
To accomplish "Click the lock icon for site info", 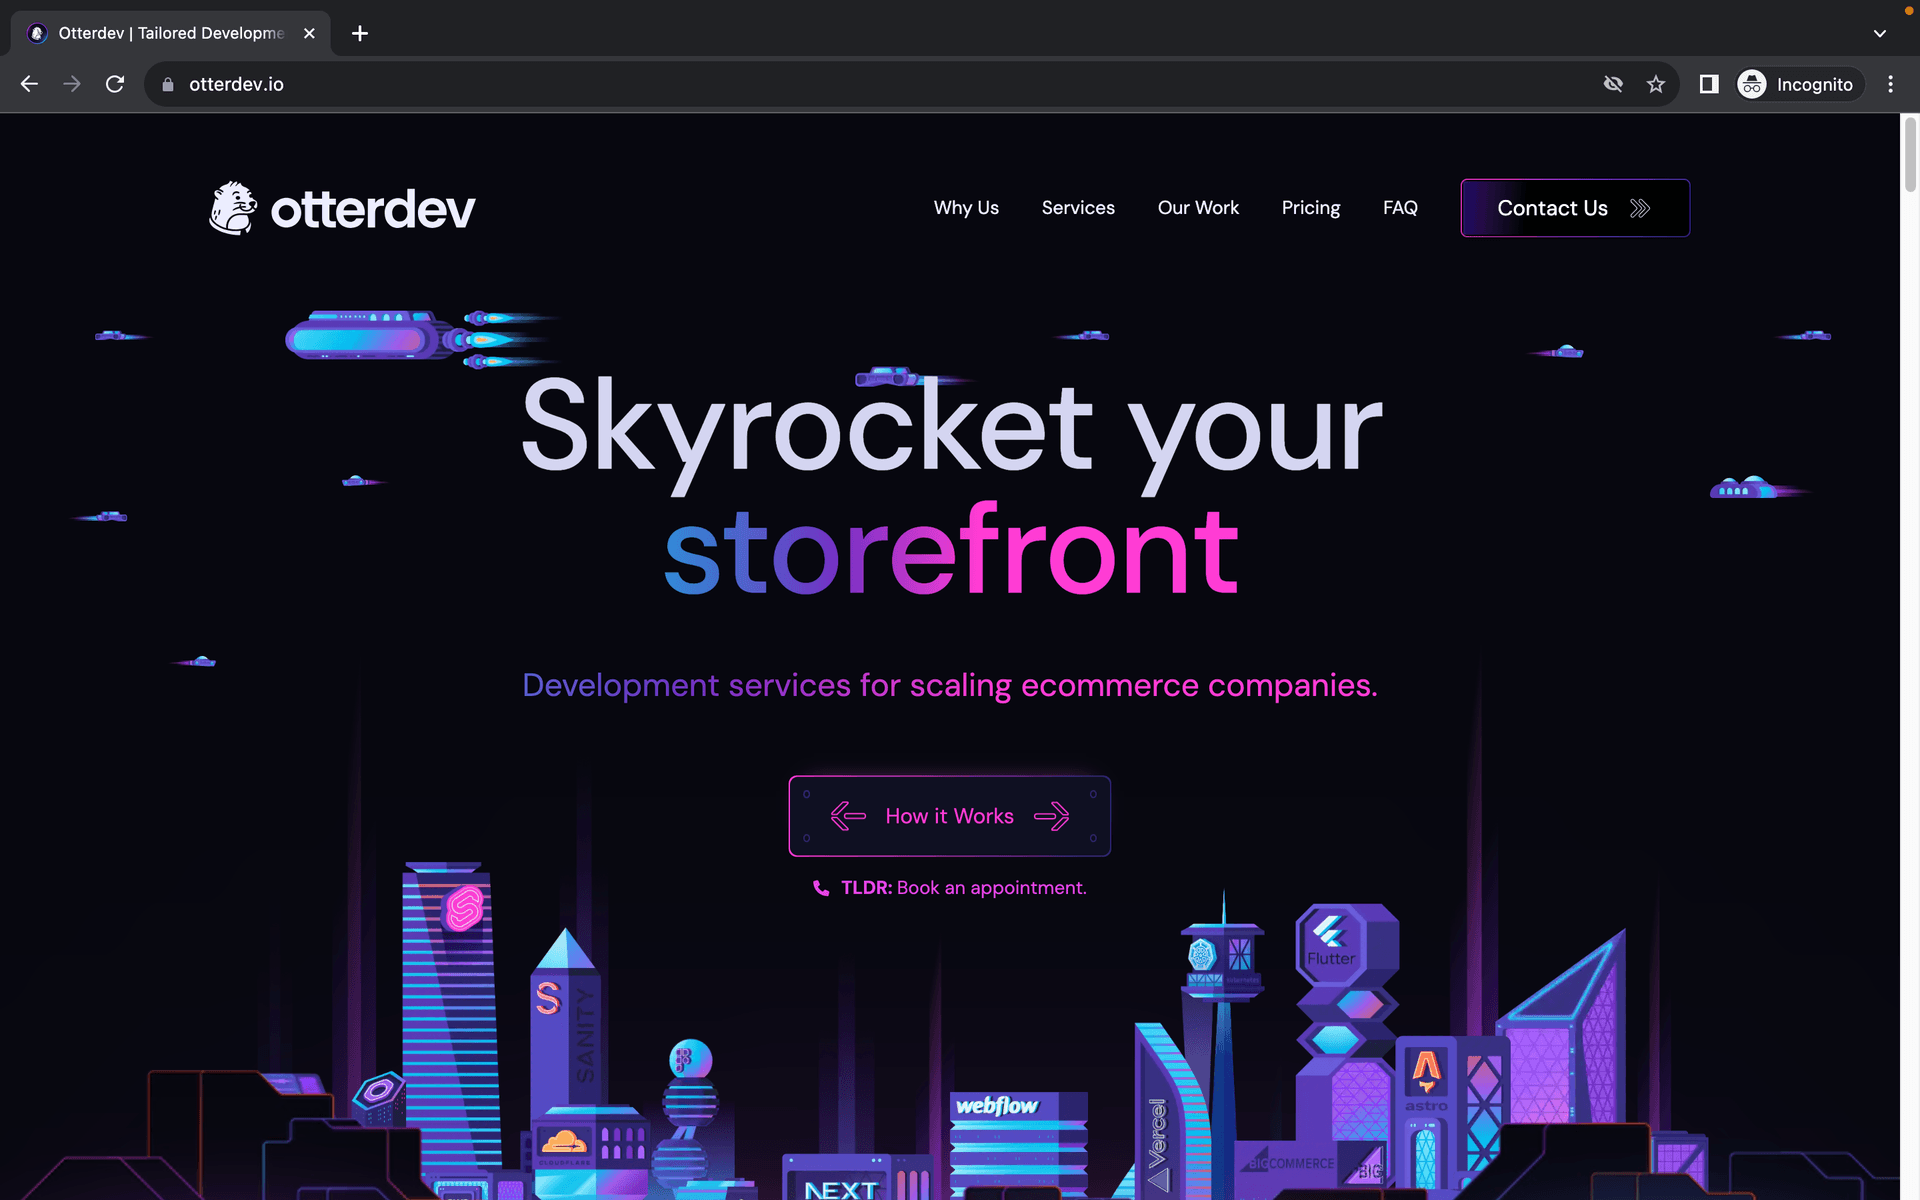I will click(168, 84).
